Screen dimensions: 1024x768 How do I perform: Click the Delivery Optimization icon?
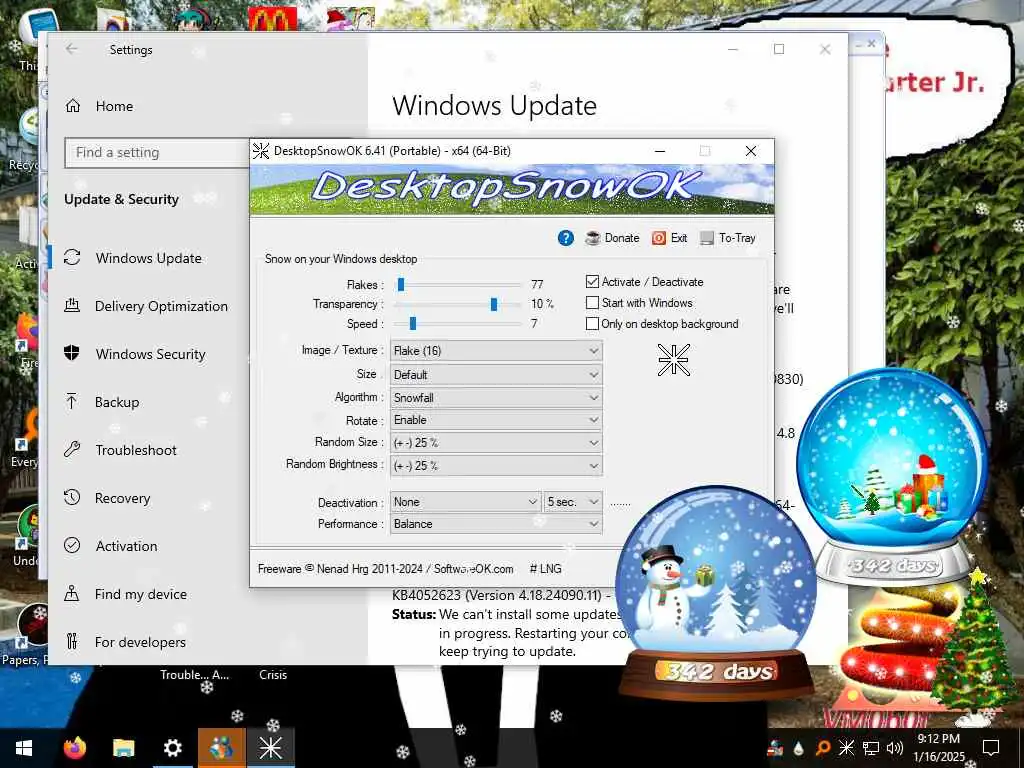[72, 305]
